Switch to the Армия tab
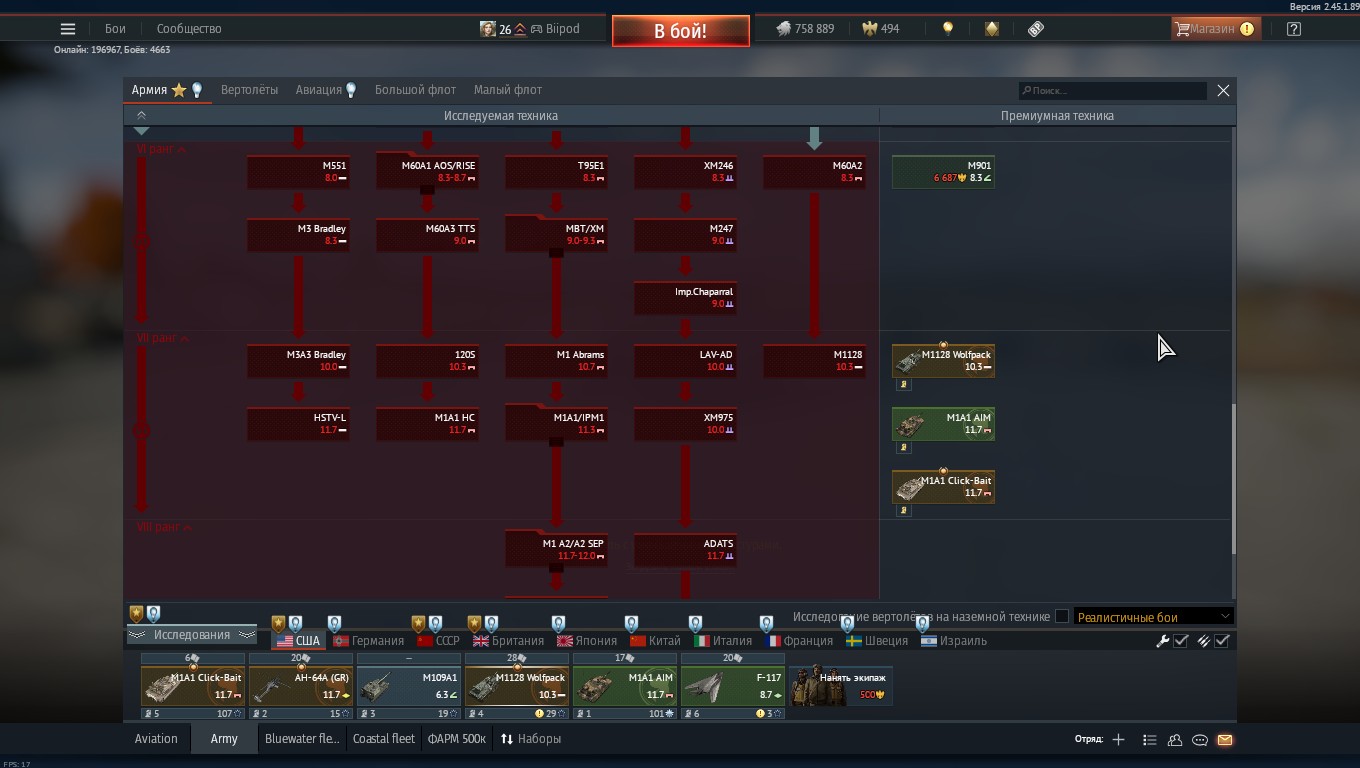The height and width of the screenshot is (768, 1360). (x=167, y=90)
